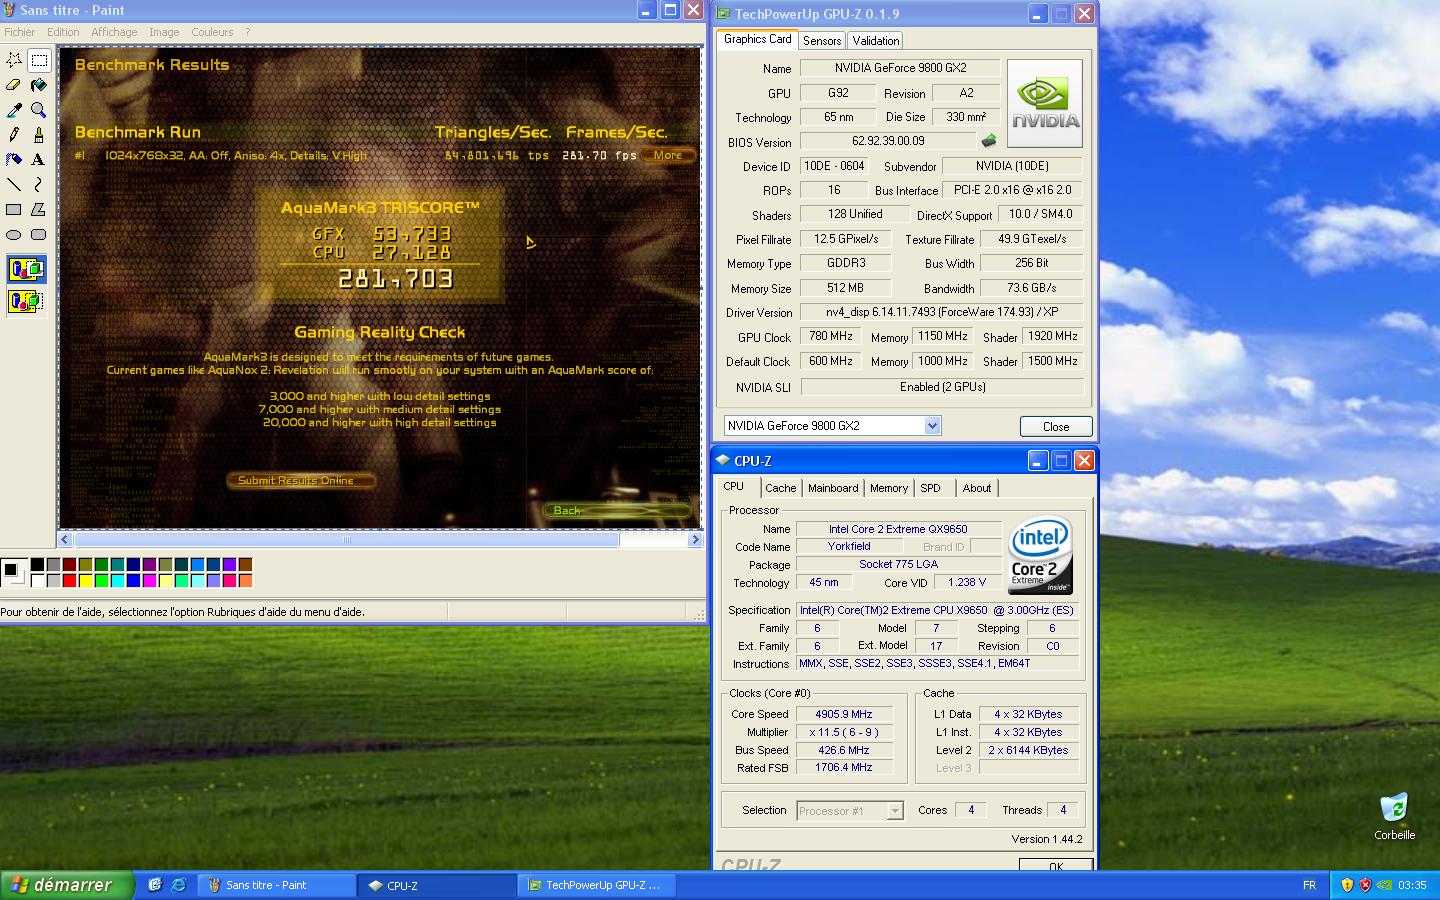
Task: Open the Processor #1 selection dropdown
Action: click(x=895, y=811)
